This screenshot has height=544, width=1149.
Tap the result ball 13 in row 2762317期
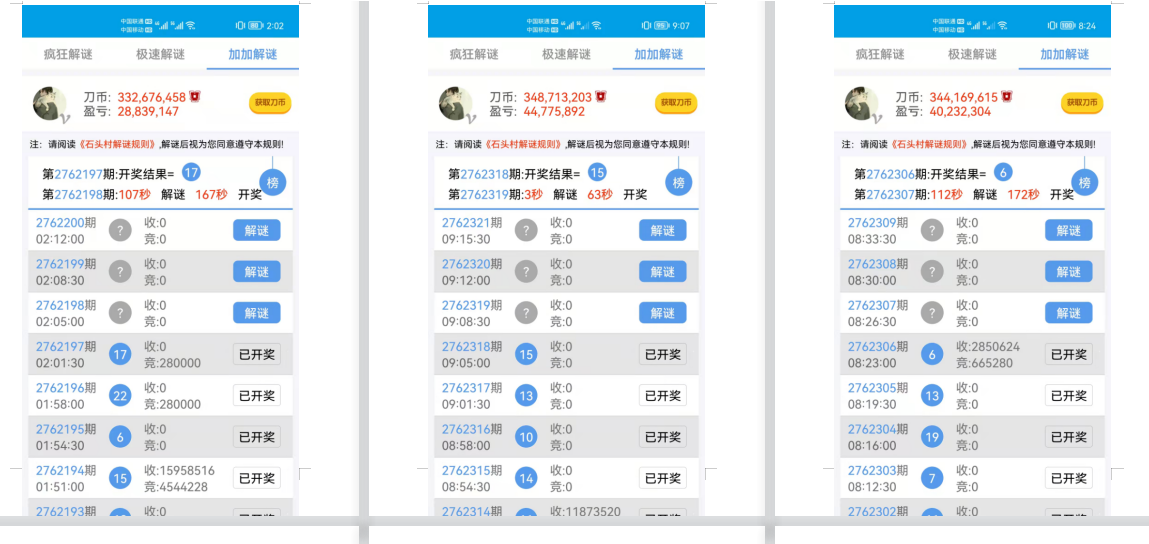coord(526,396)
